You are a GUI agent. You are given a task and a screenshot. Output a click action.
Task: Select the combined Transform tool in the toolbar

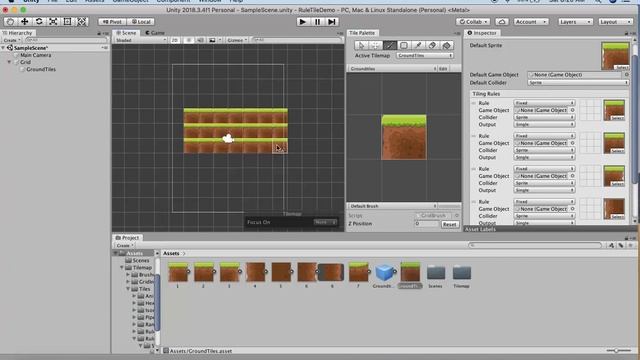82,22
